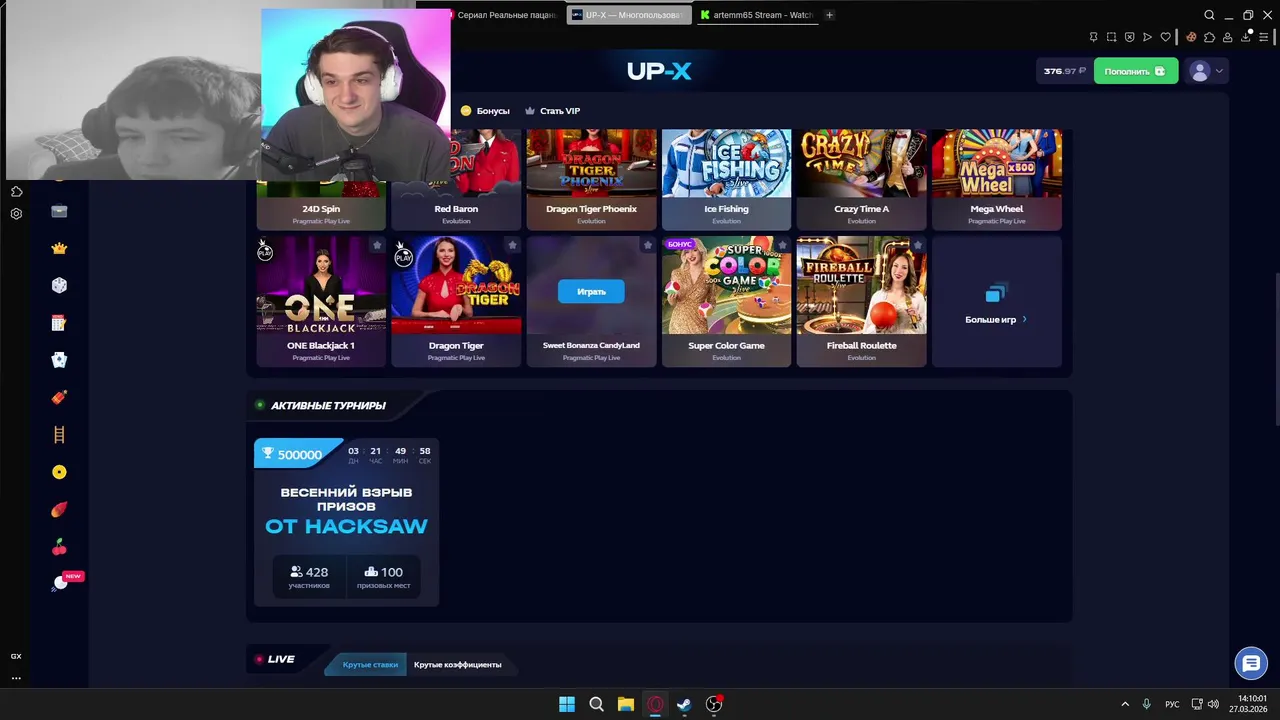Open the browser extensions cube icon
The width and height of the screenshot is (1280, 720).
1209,37
